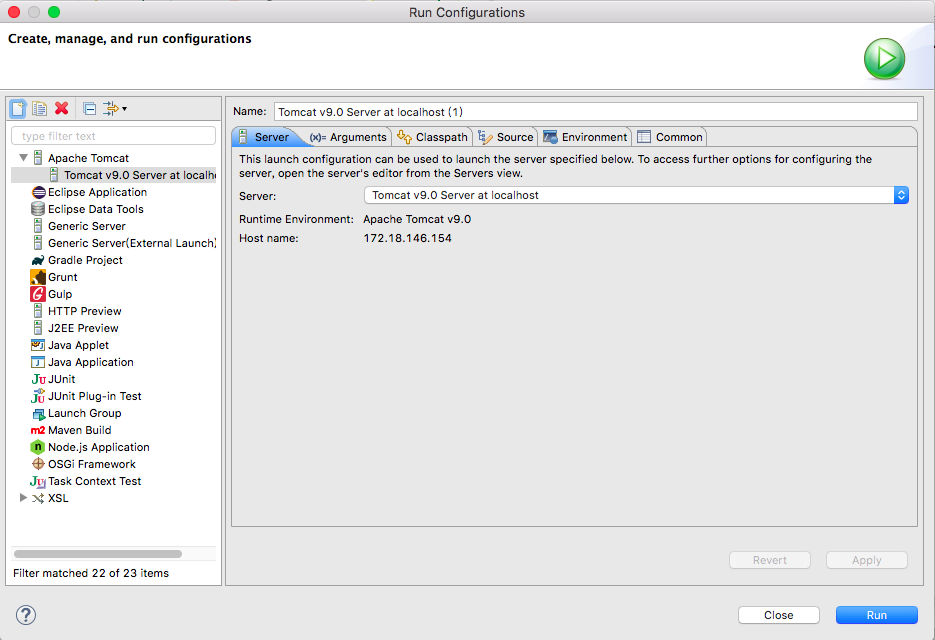Click the New launch configuration icon

click(x=18, y=109)
